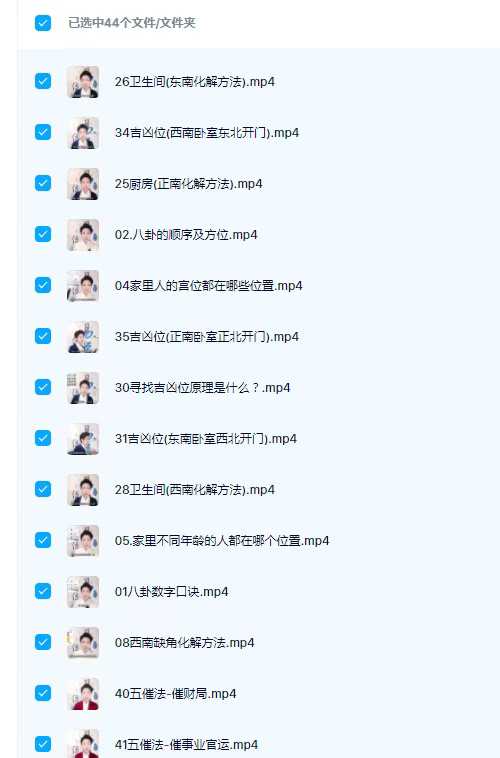
Task: Click thumbnail for 28卫生间(西南化解方法).mp4
Action: point(83,490)
